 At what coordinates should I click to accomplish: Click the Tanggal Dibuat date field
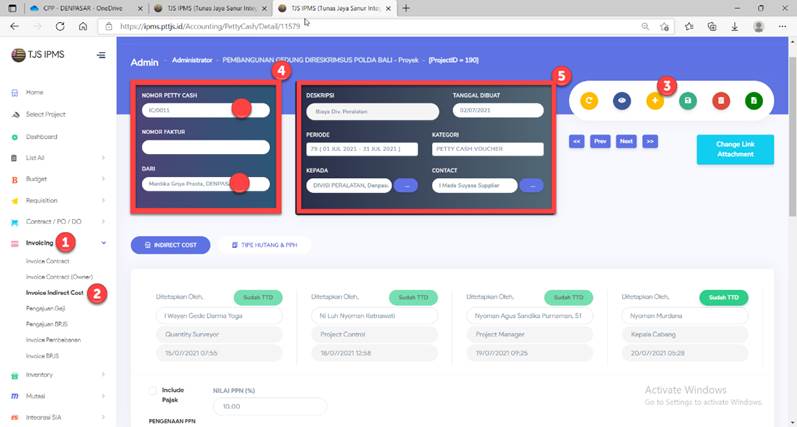(483, 112)
